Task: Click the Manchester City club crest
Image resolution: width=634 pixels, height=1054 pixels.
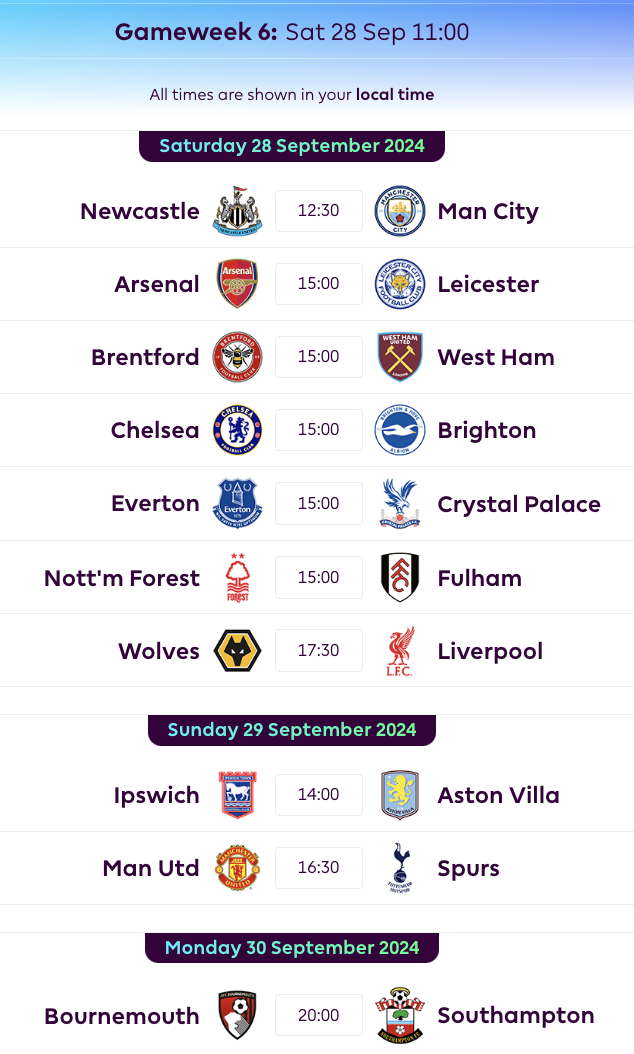Action: pyautogui.click(x=399, y=211)
